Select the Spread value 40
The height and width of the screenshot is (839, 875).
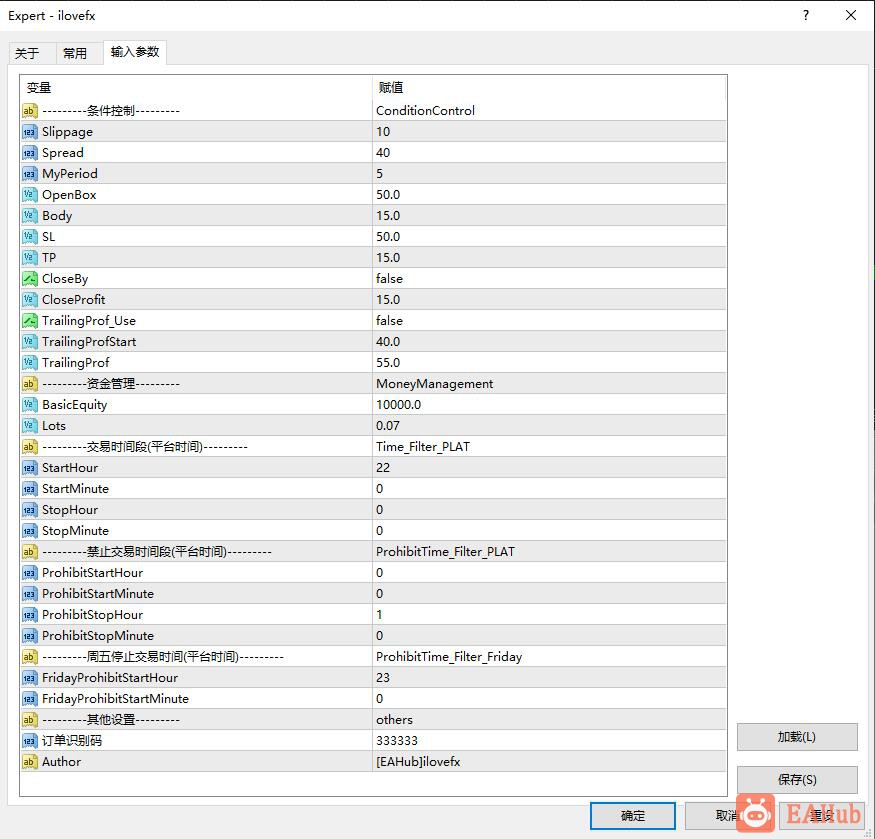point(549,153)
